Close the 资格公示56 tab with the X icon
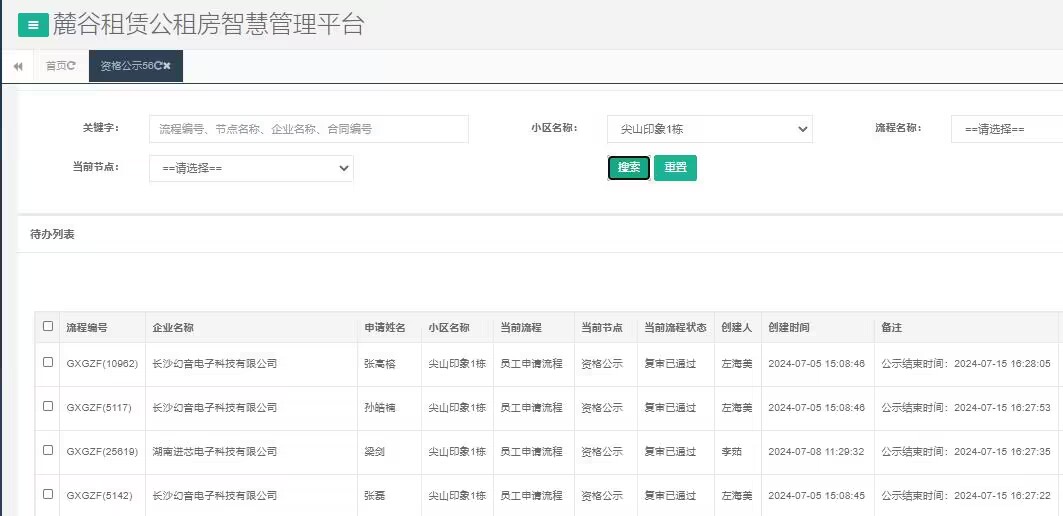1063x516 pixels. pyautogui.click(x=167, y=66)
